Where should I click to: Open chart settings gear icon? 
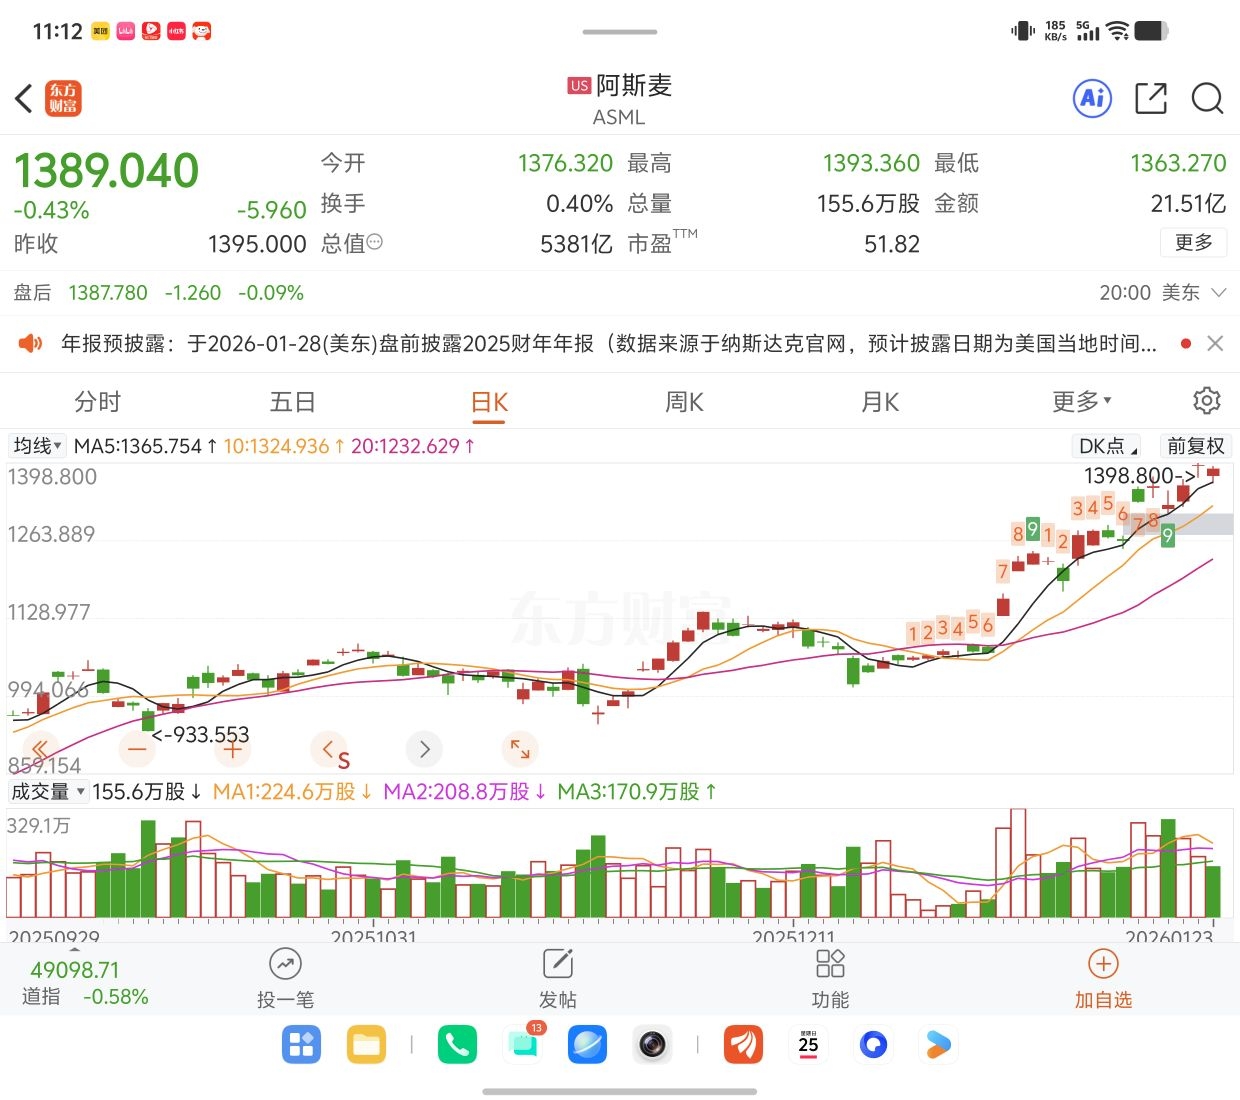click(x=1207, y=401)
